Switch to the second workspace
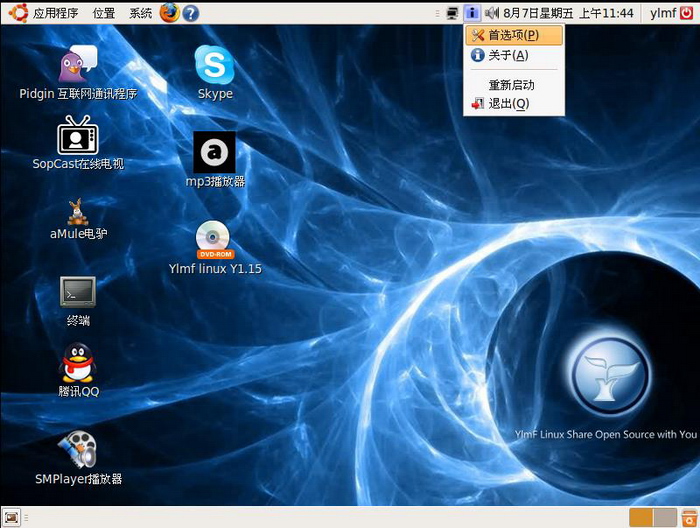This screenshot has height=528, width=700. (665, 518)
